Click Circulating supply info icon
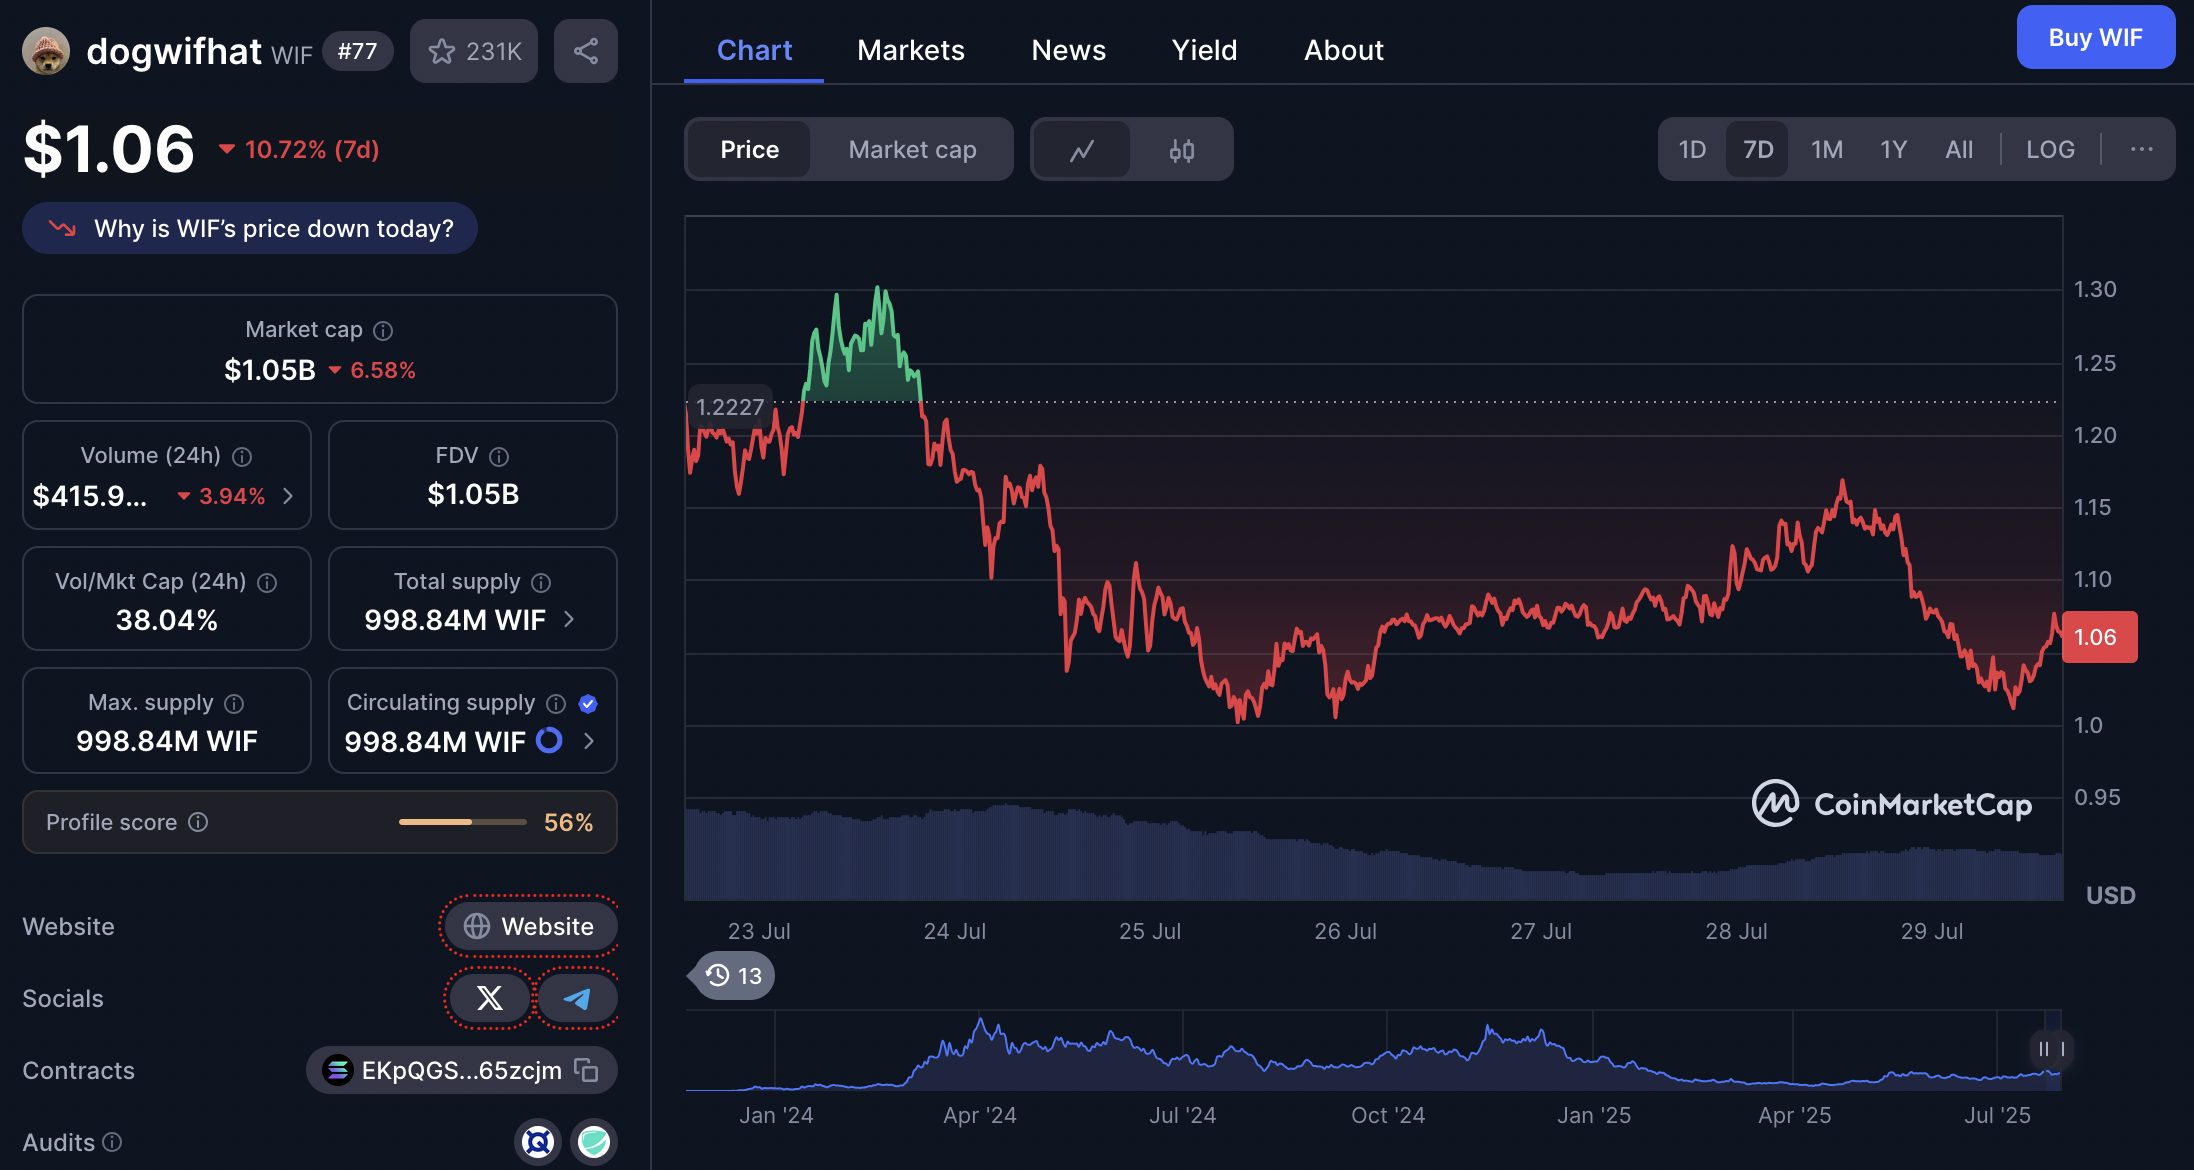Screen dimensions: 2194x1170 pyautogui.click(x=556, y=703)
